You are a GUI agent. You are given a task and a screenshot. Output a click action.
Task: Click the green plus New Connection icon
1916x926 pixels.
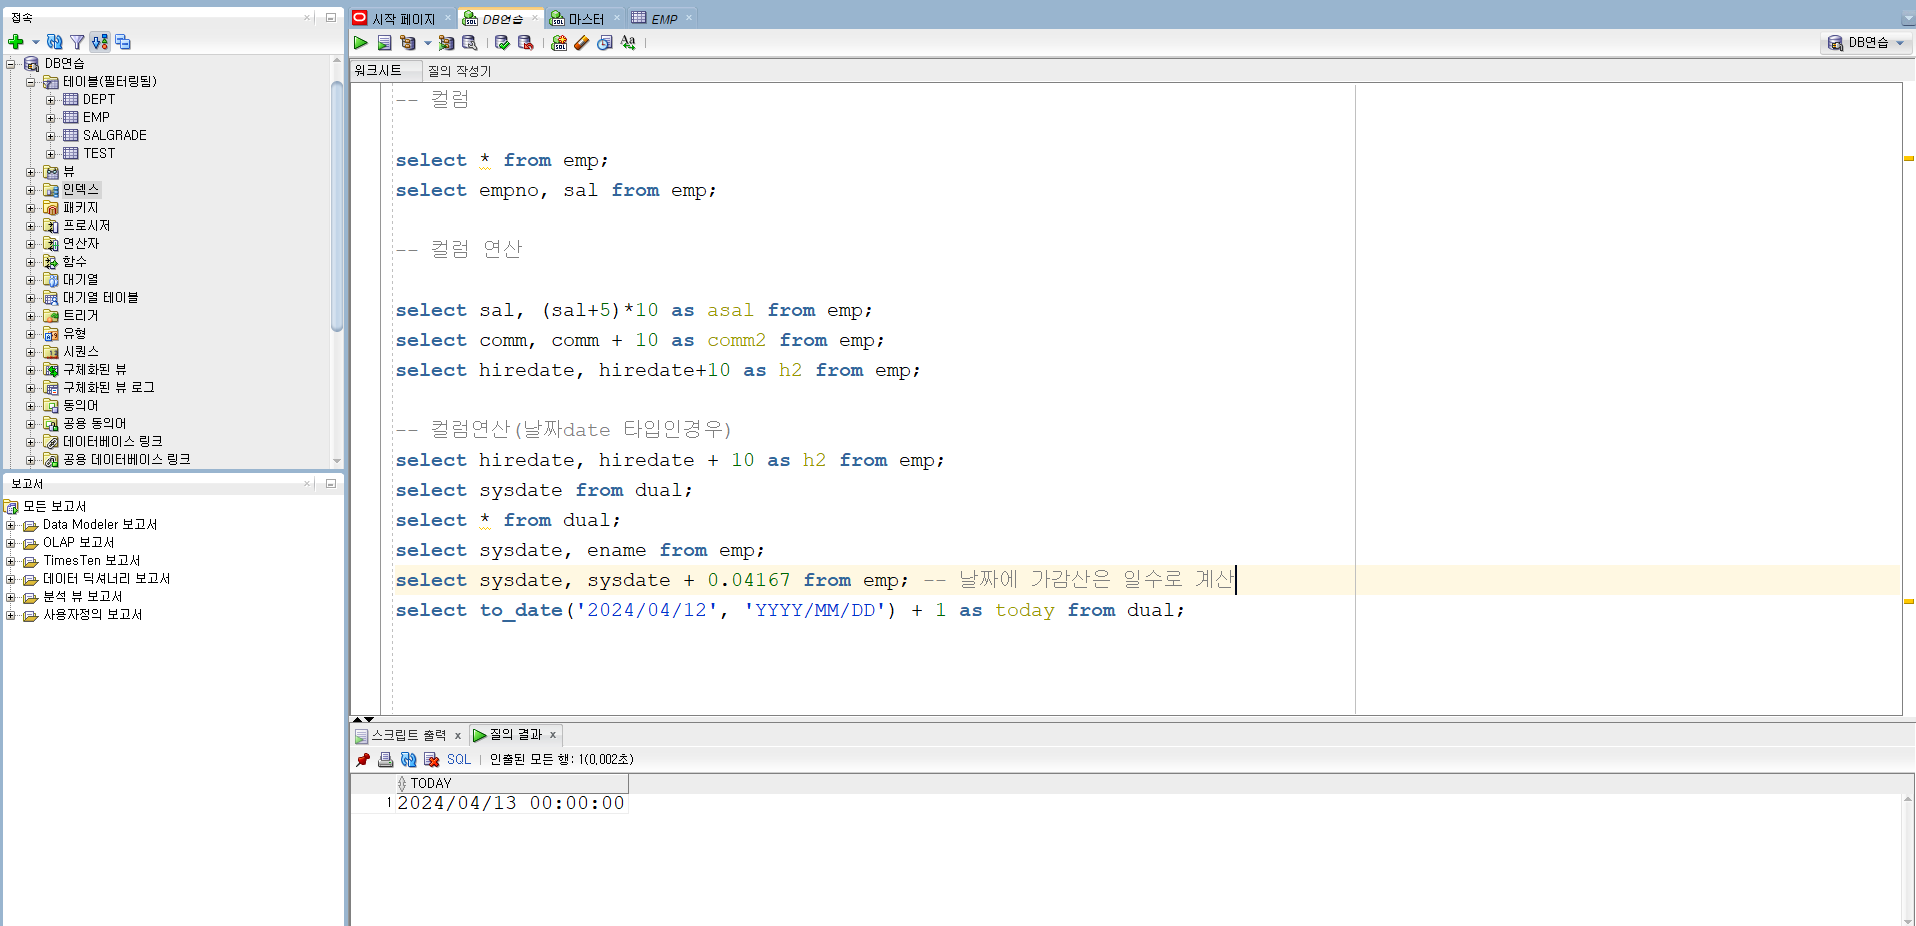[x=15, y=42]
